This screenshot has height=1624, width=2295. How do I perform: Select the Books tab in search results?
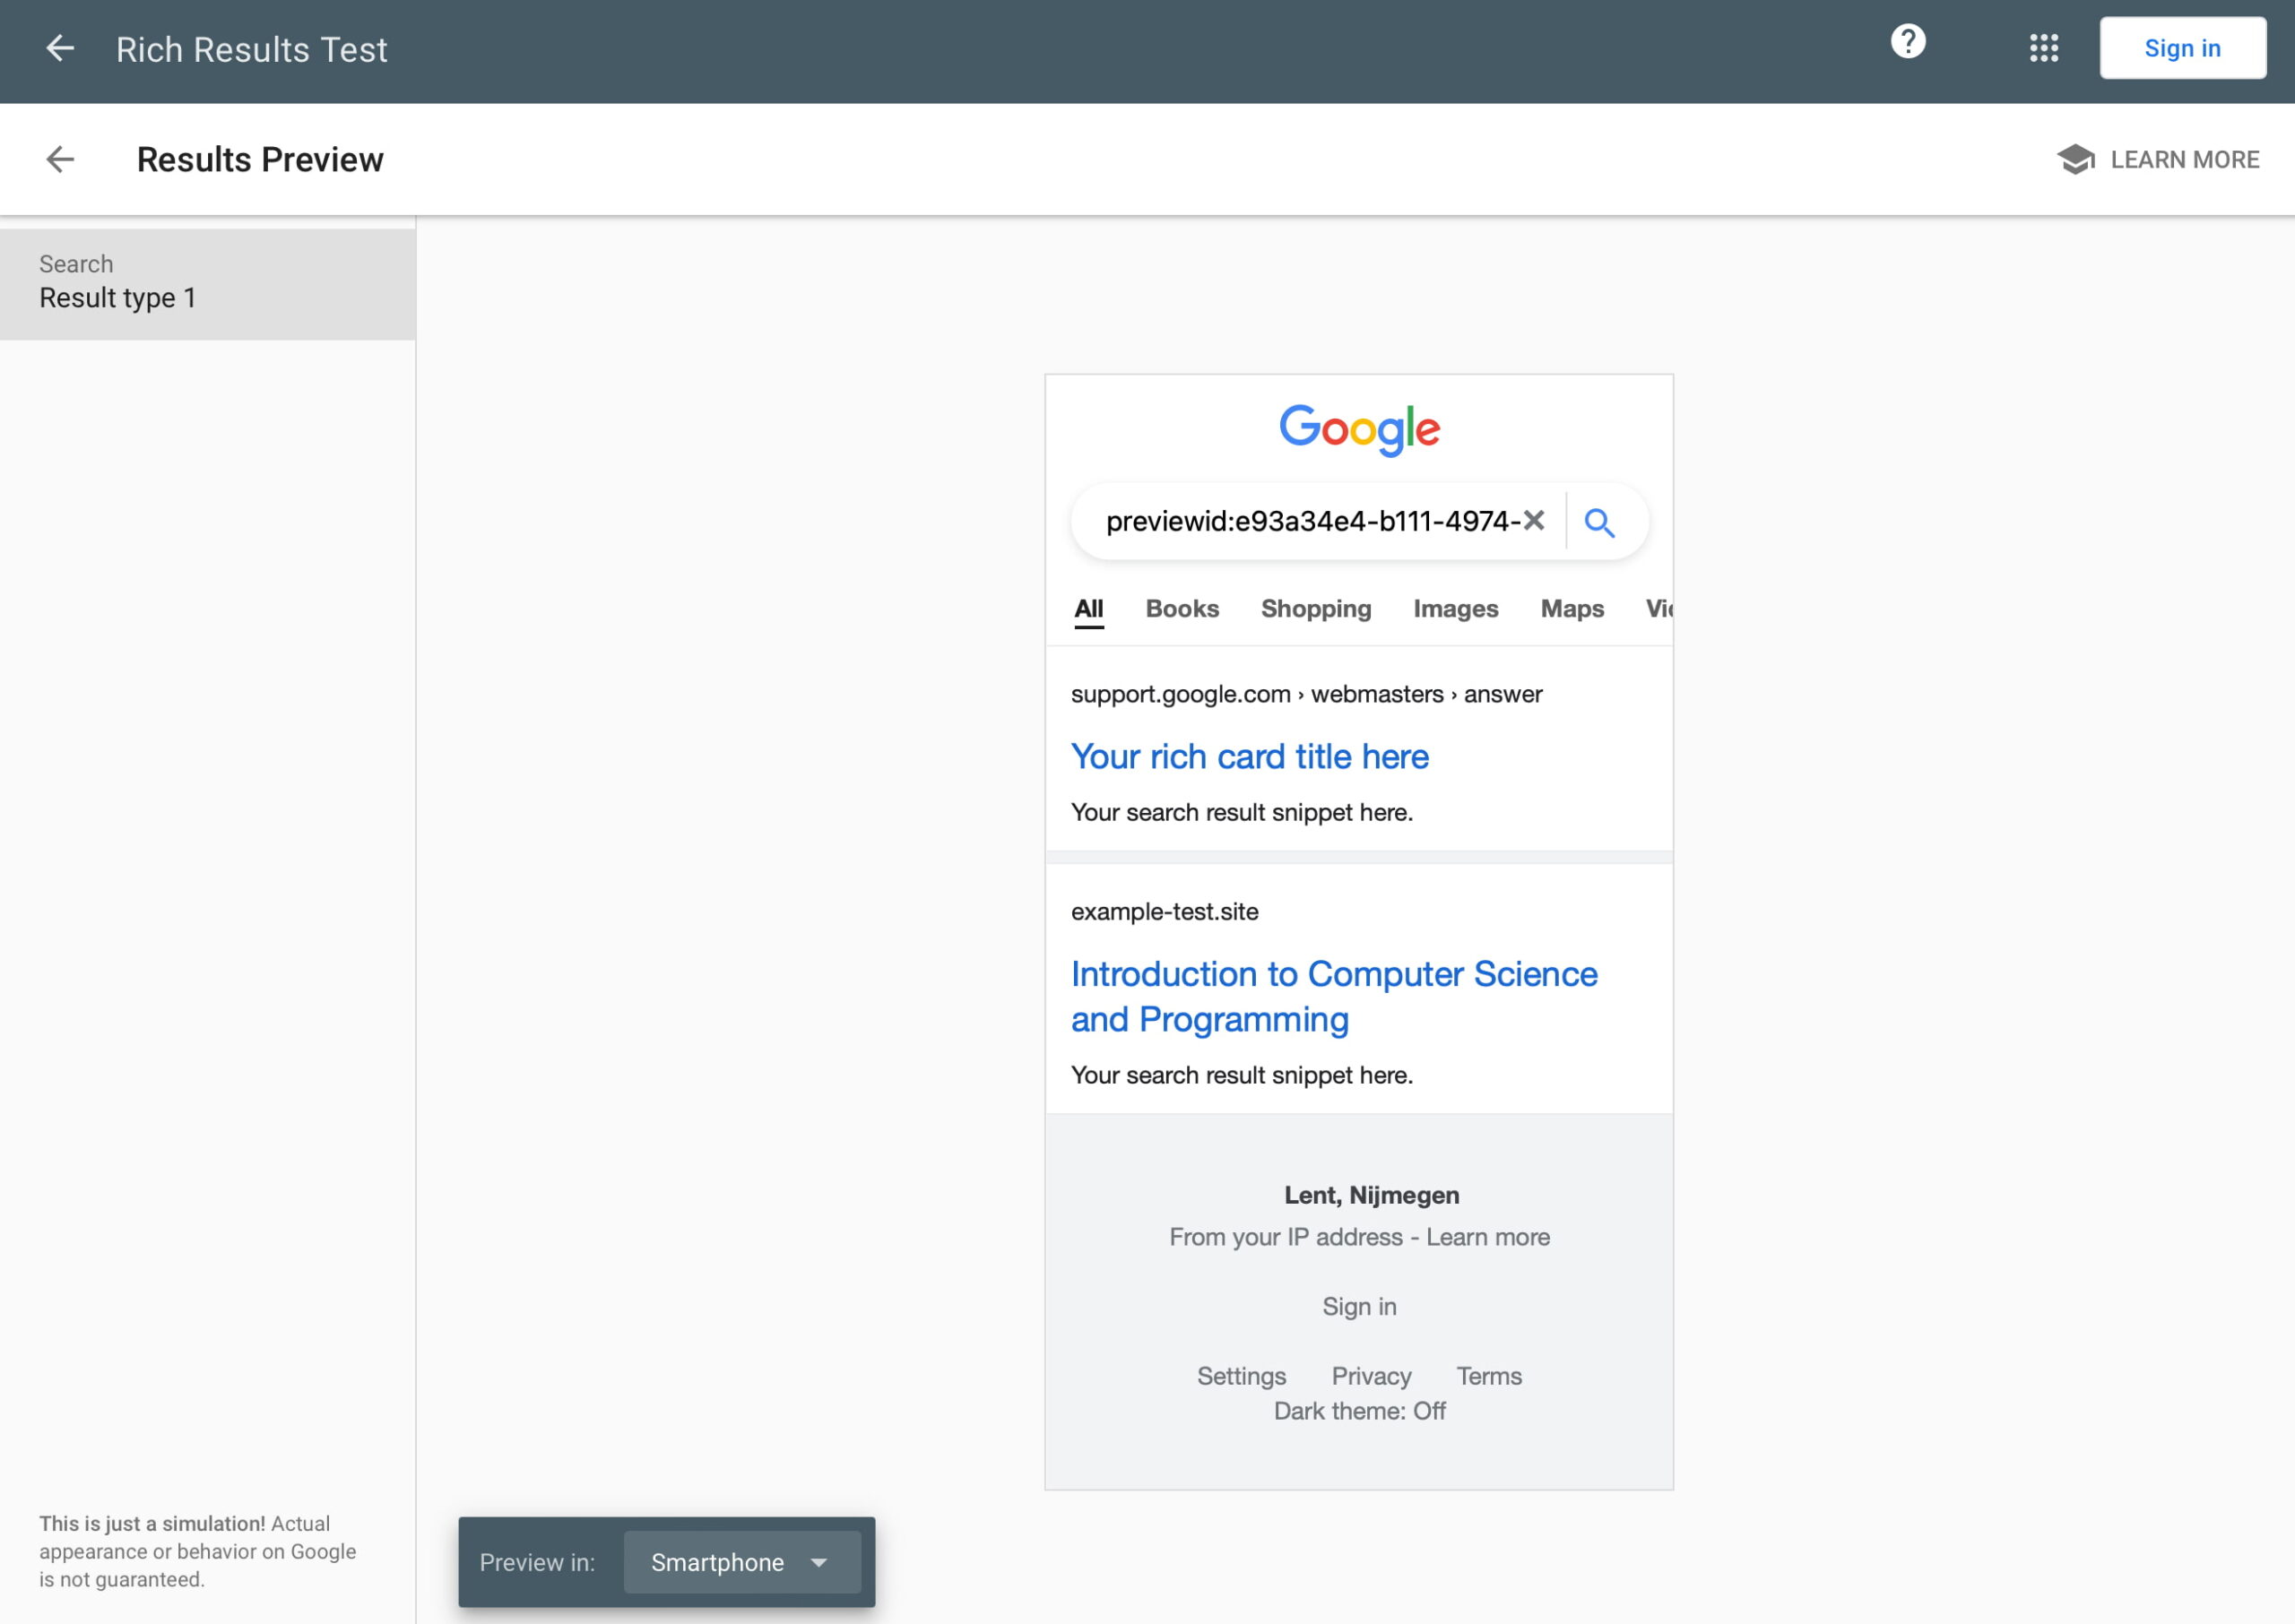[x=1181, y=609]
